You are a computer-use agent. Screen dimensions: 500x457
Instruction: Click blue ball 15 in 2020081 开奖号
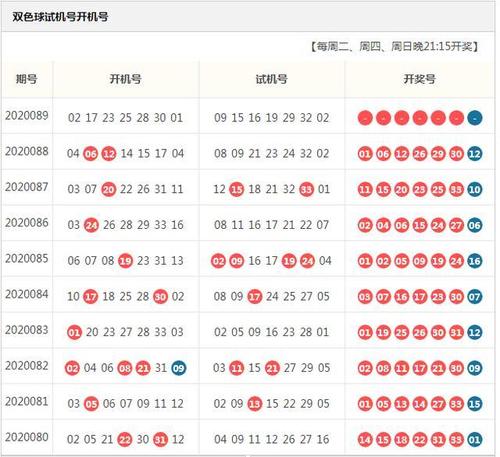(475, 404)
